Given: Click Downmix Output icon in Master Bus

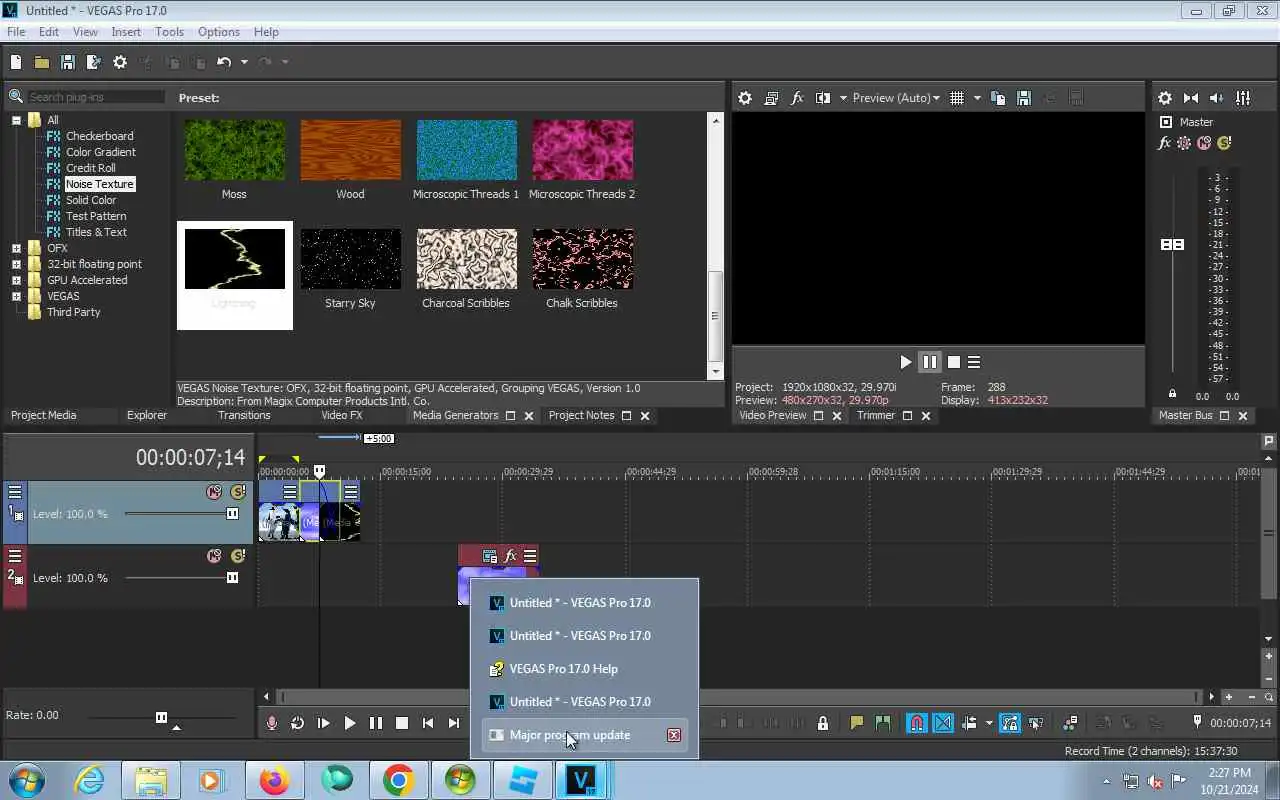Looking at the screenshot, I should pos(1191,98).
